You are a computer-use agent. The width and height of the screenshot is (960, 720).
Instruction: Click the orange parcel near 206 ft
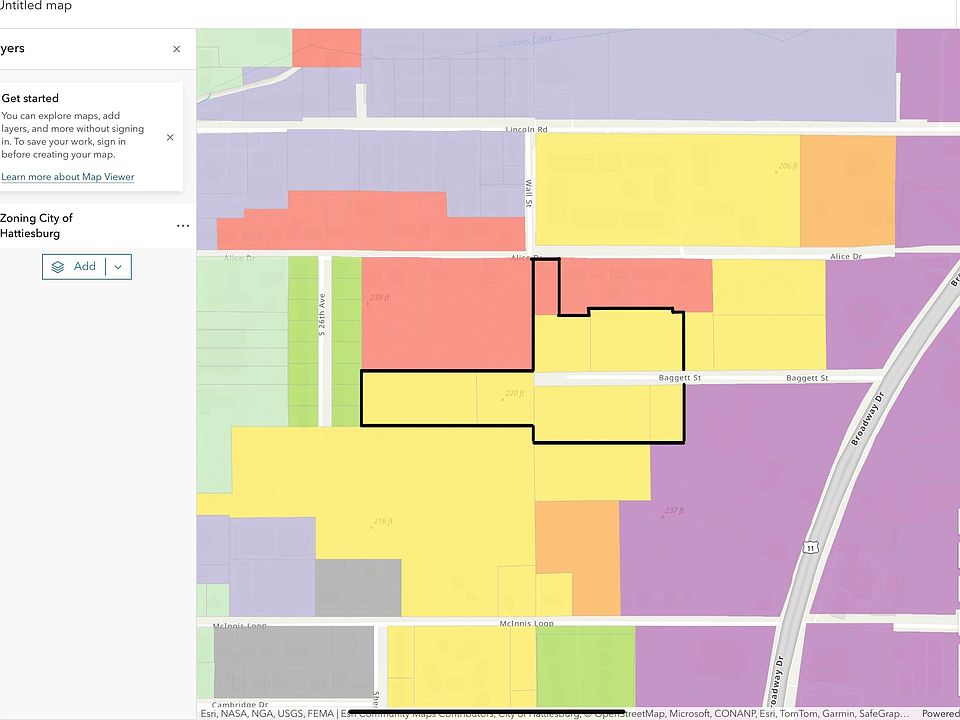[847, 191]
